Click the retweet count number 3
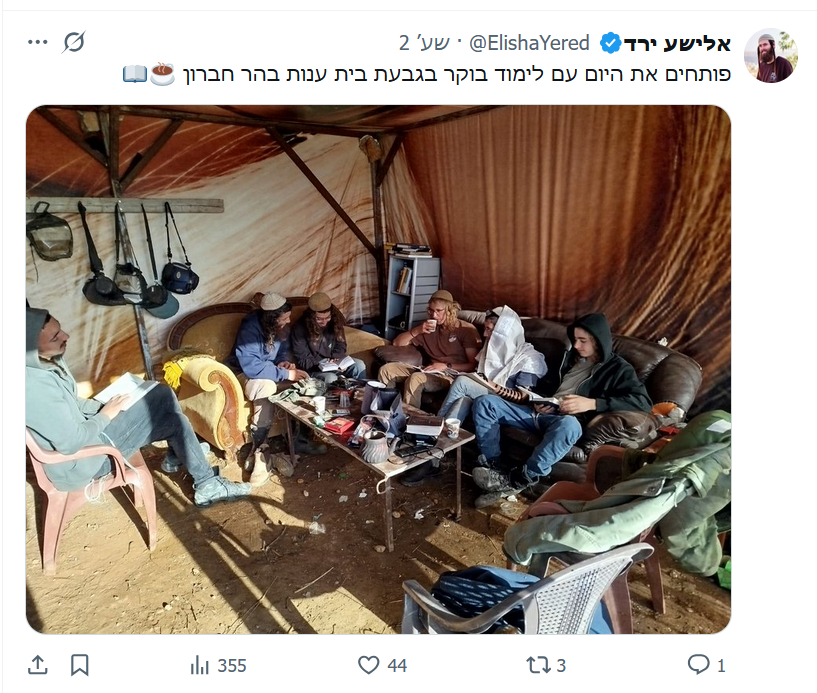The height and width of the screenshot is (693, 817). (561, 665)
